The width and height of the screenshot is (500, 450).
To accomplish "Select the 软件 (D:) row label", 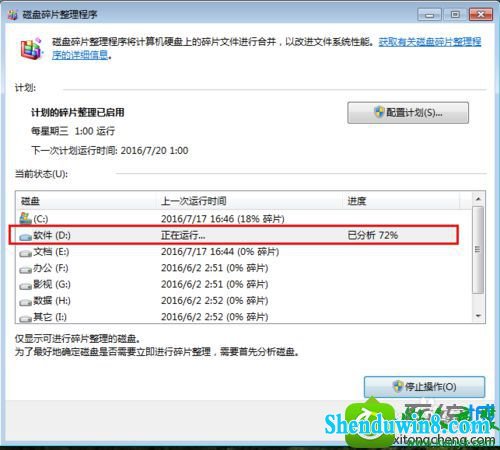I will pyautogui.click(x=52, y=235).
